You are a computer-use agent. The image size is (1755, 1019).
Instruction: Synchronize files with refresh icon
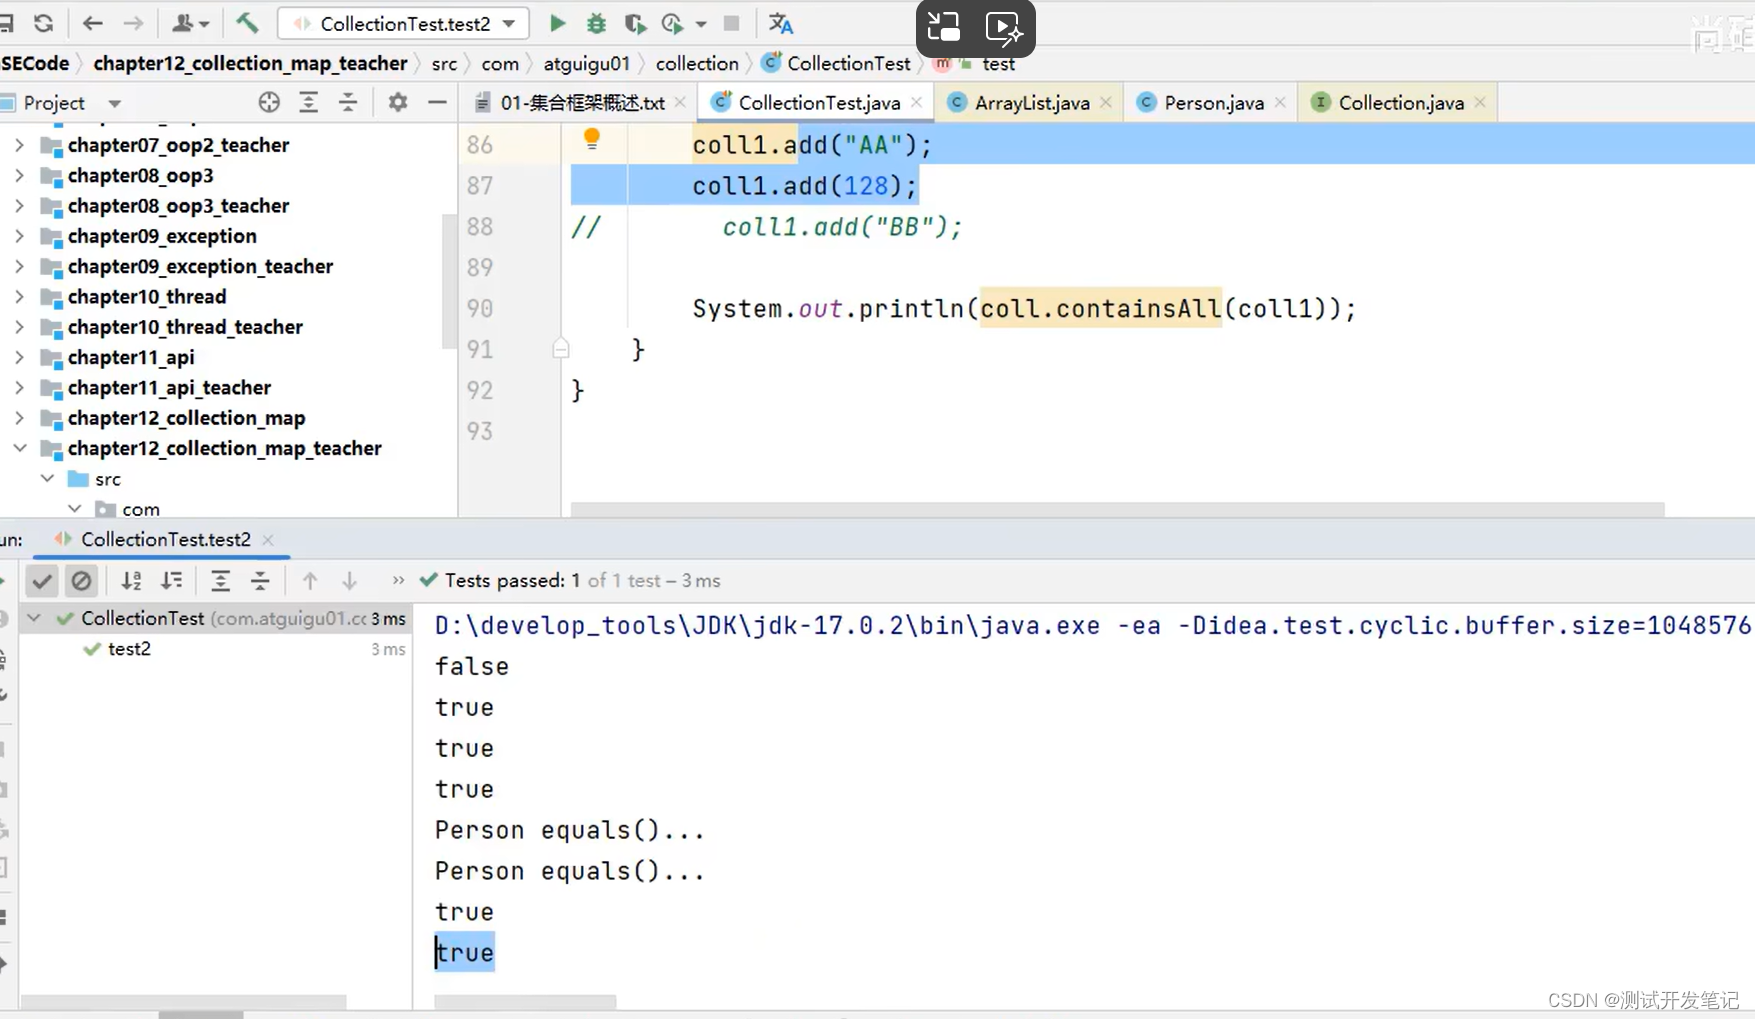[43, 23]
